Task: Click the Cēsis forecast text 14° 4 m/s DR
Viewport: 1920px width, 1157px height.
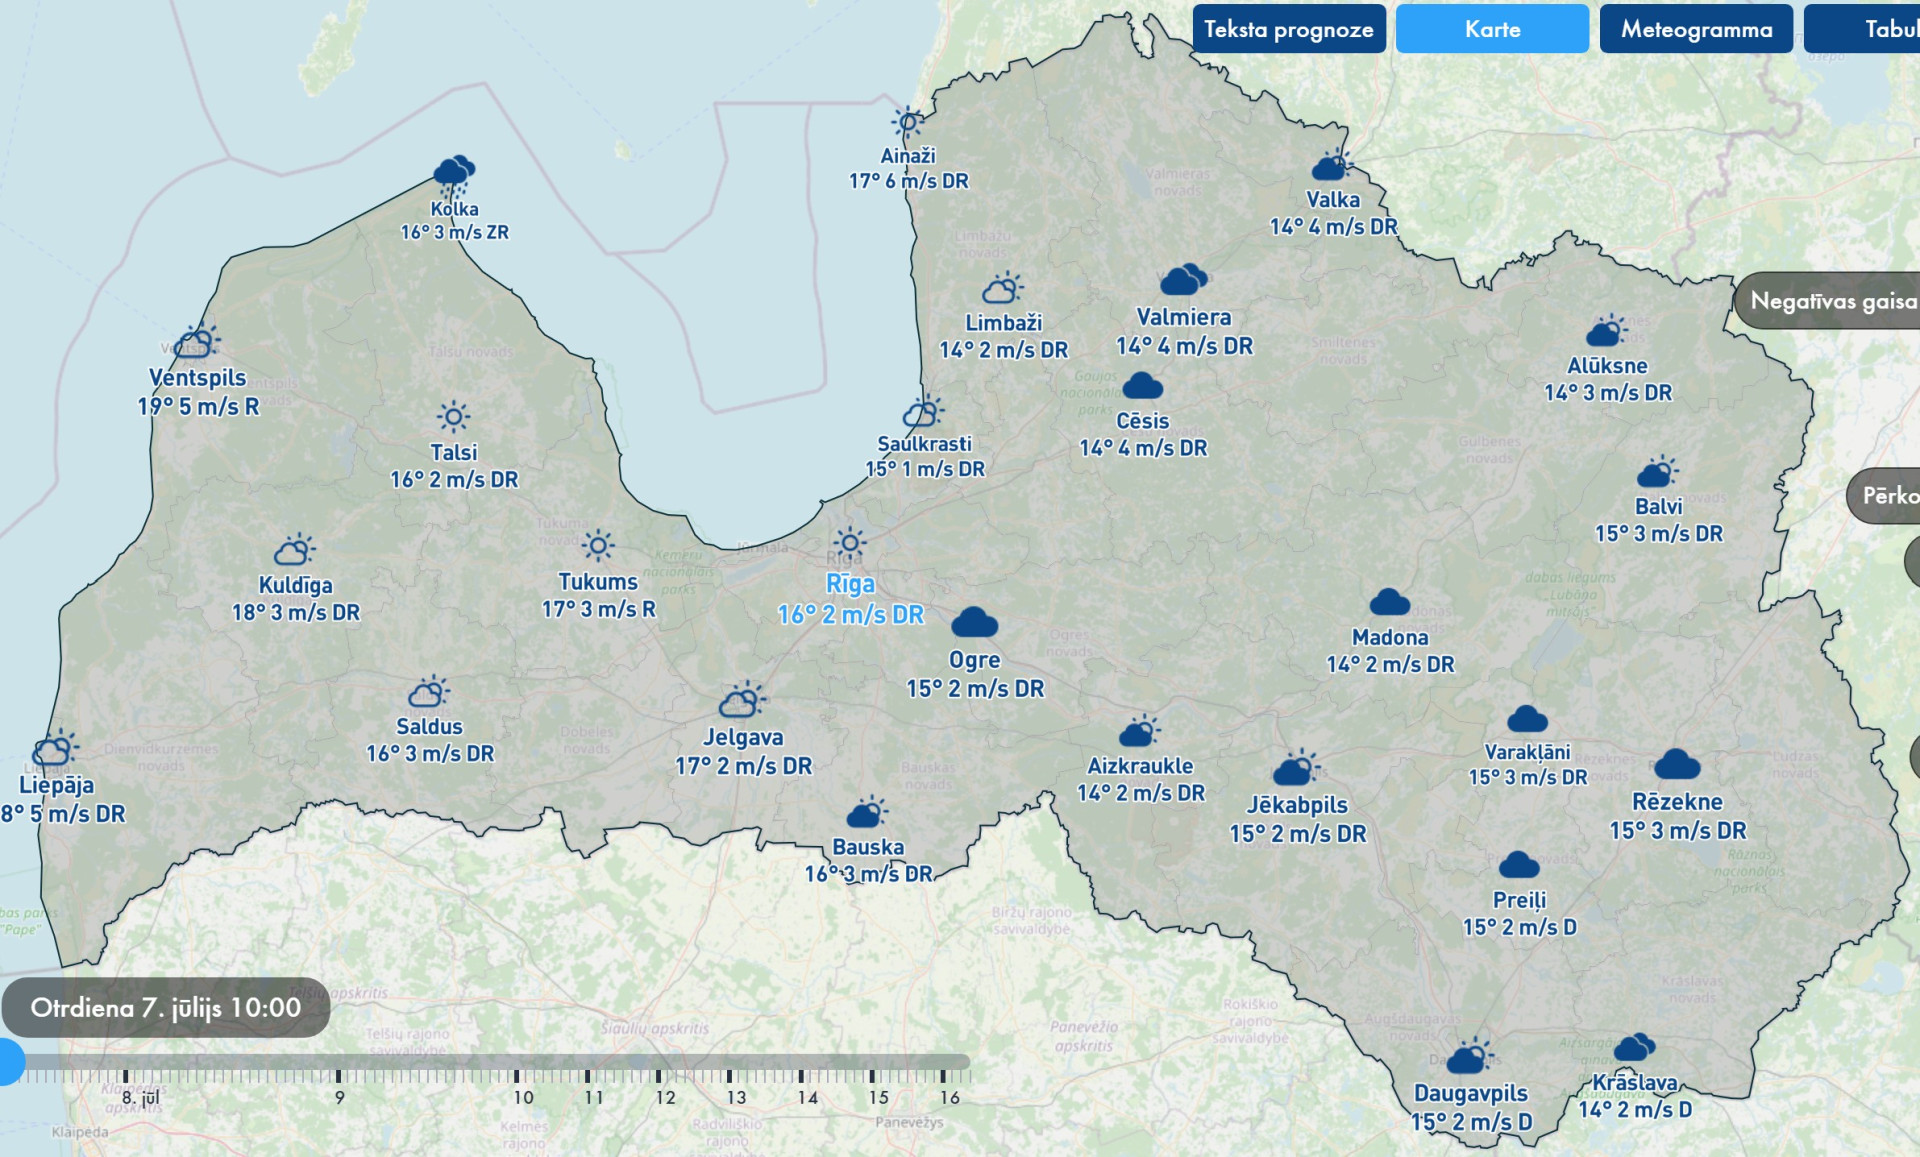Action: coord(1143,448)
